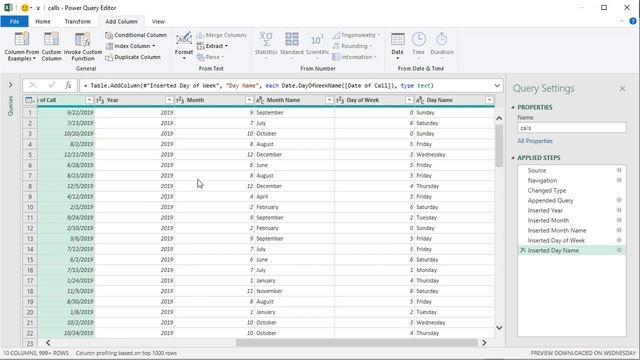This screenshot has height=360, width=640.
Task: Open the Trigonometry menu
Action: (x=356, y=35)
